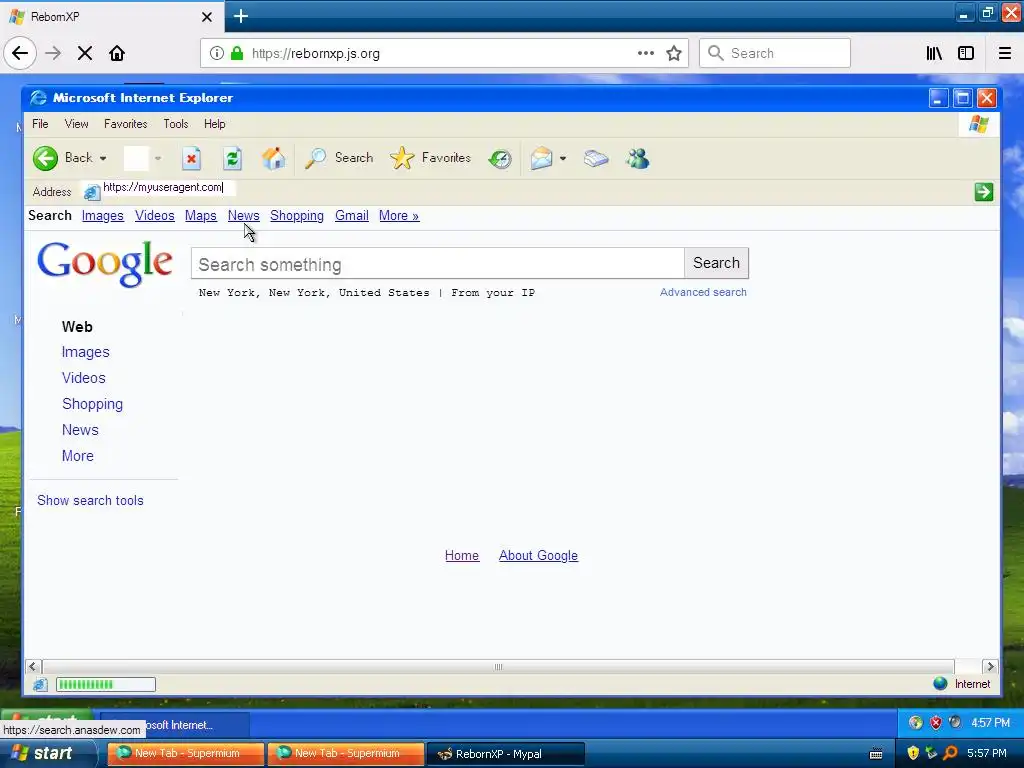Click the horizontal scrollbar left arrow
Image resolution: width=1024 pixels, height=768 pixels.
click(x=33, y=667)
